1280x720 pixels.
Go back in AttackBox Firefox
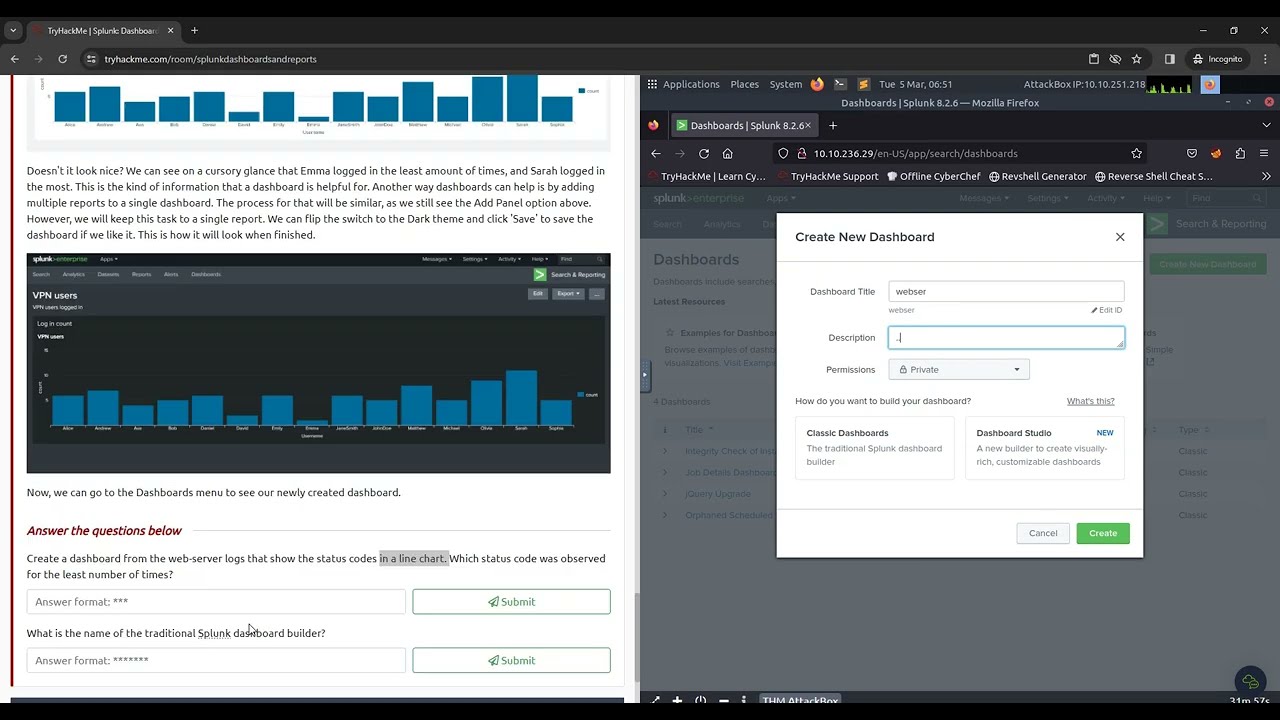(656, 153)
